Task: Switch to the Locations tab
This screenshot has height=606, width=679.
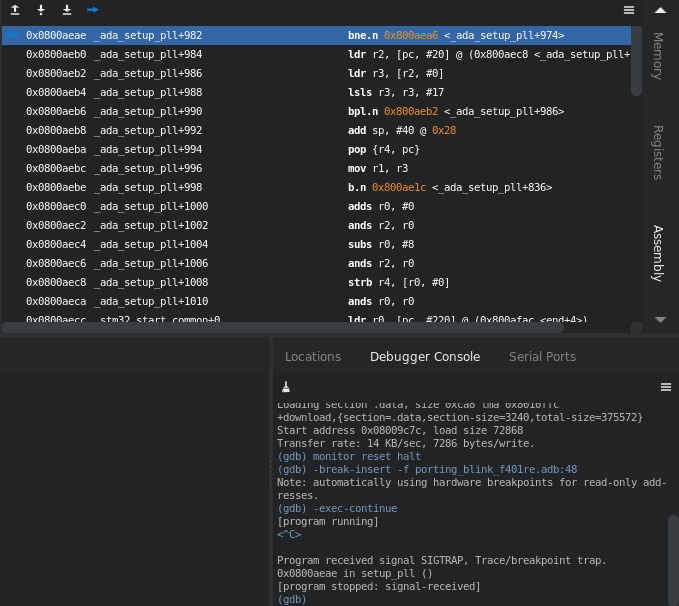Action: click(x=313, y=357)
